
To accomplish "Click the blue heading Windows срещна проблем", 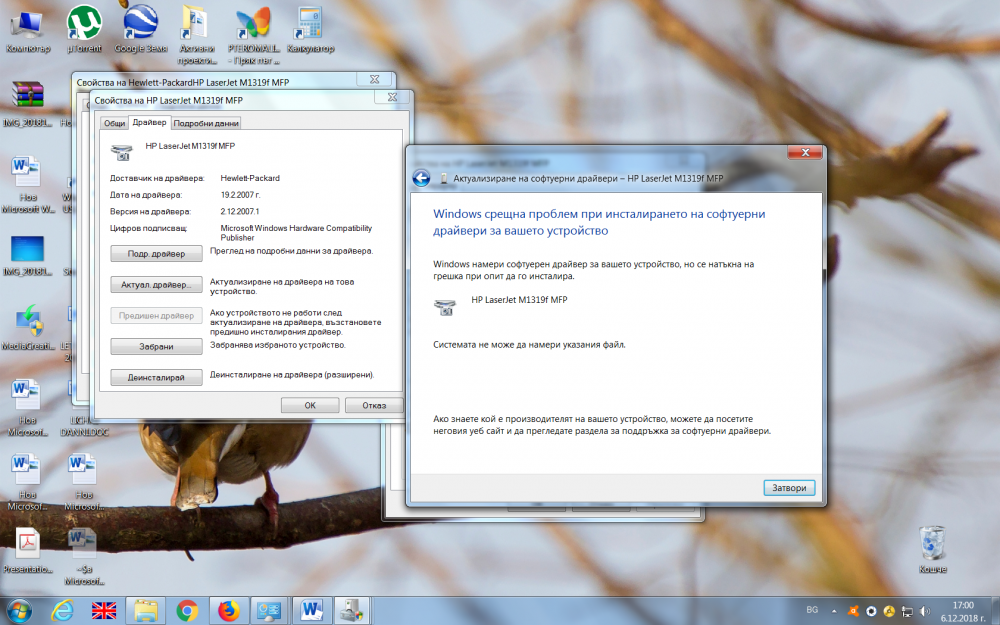I will click(599, 223).
